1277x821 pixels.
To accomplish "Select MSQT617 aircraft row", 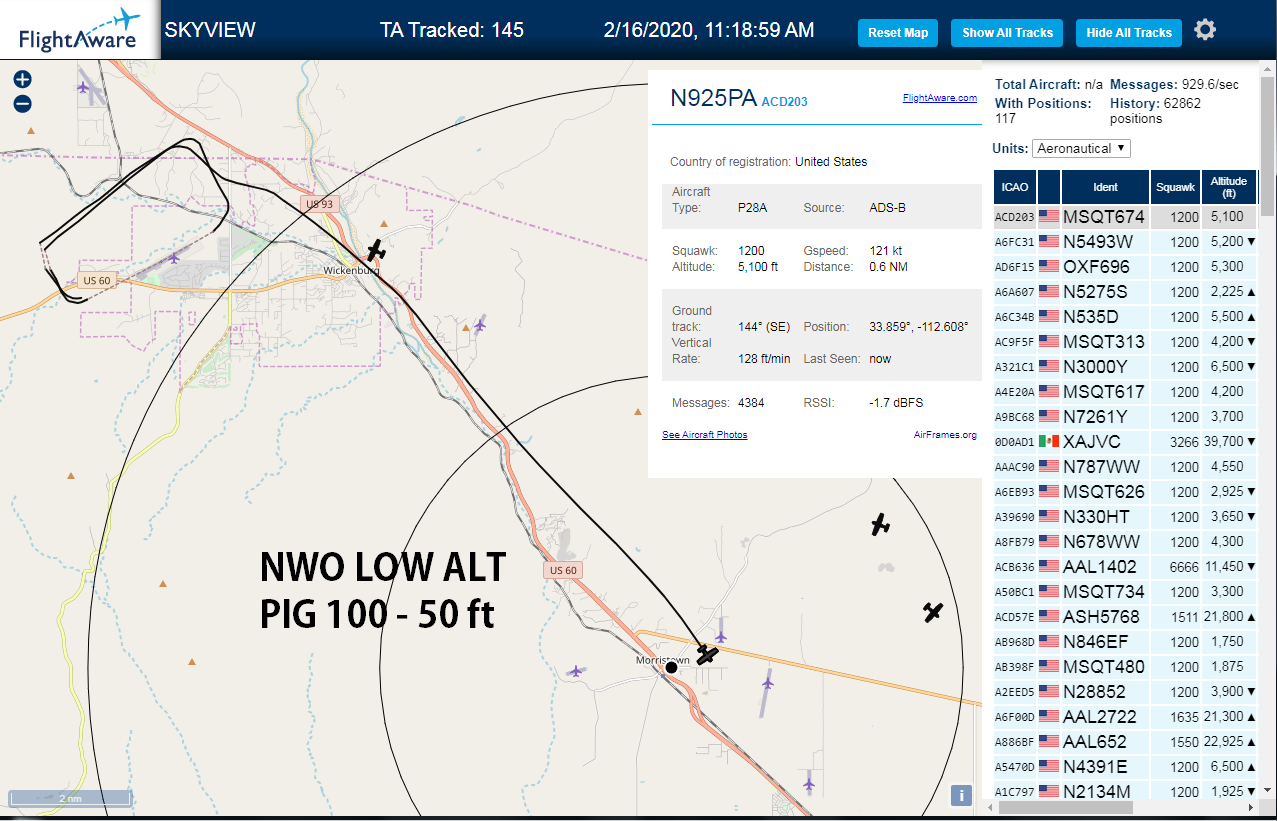I will tap(1125, 392).
